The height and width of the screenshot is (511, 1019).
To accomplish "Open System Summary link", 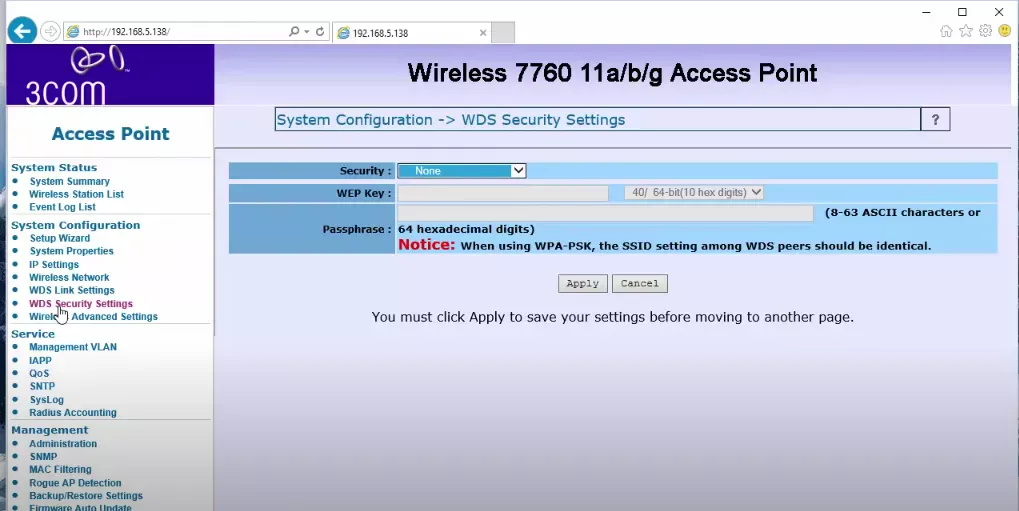I will click(x=70, y=181).
